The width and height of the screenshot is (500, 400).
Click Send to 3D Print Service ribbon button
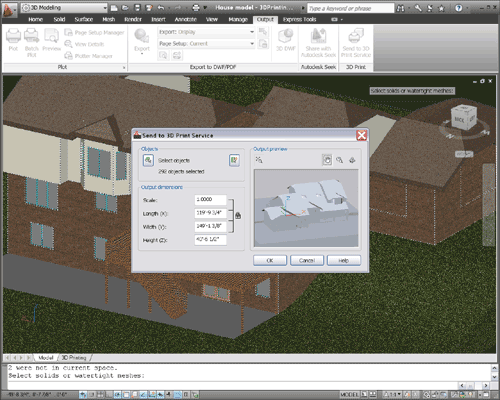pos(356,43)
